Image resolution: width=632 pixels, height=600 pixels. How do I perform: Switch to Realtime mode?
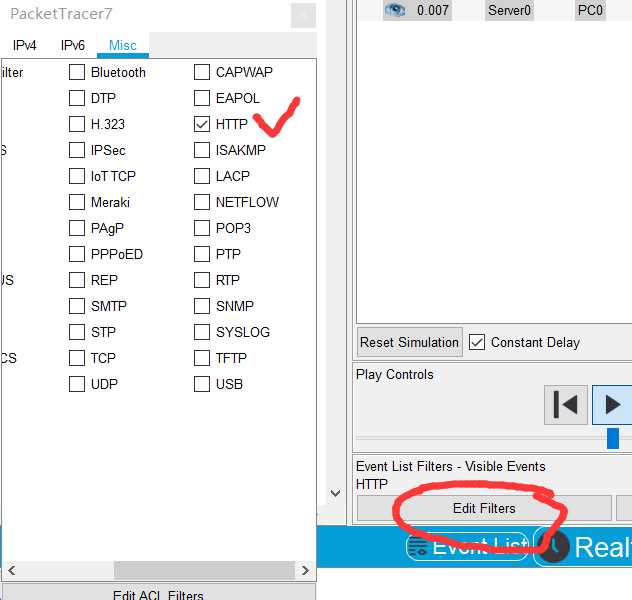[x=584, y=547]
